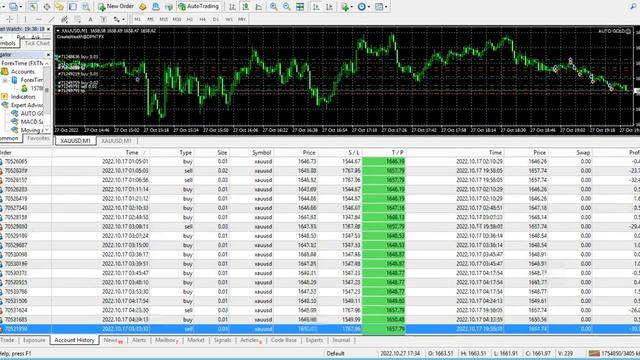Toggle the Data Window icon
640x360 pixels.
47,7
